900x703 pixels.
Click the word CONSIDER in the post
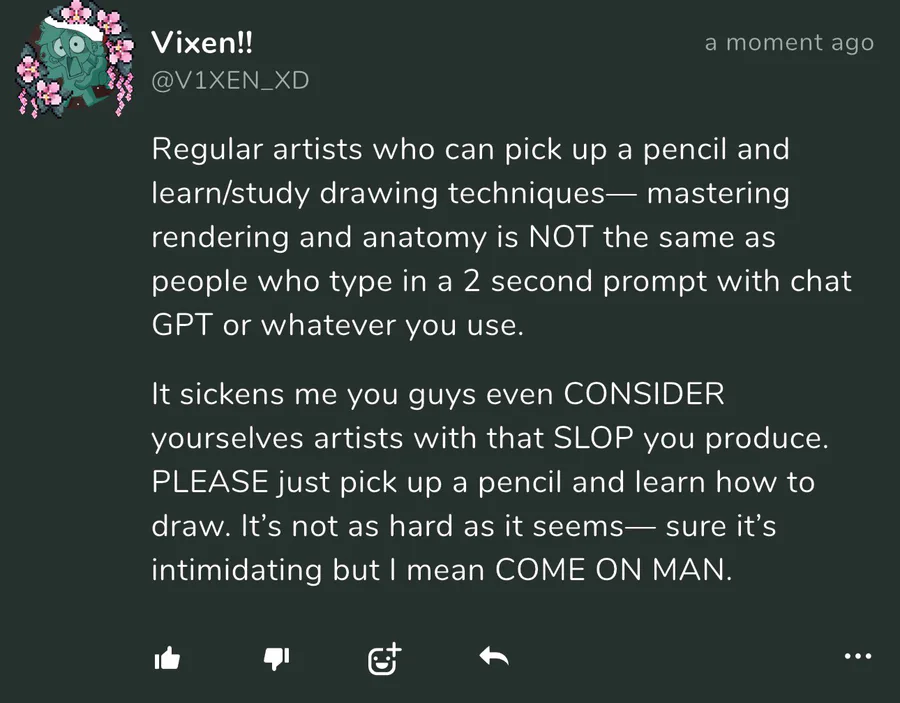[x=644, y=394]
